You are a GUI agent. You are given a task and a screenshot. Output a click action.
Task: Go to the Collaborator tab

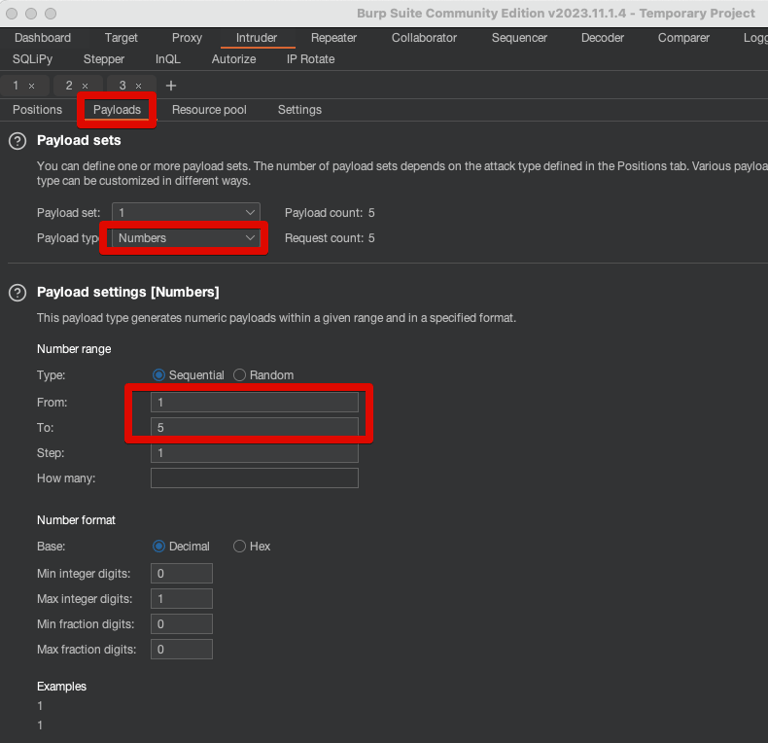(x=424, y=38)
